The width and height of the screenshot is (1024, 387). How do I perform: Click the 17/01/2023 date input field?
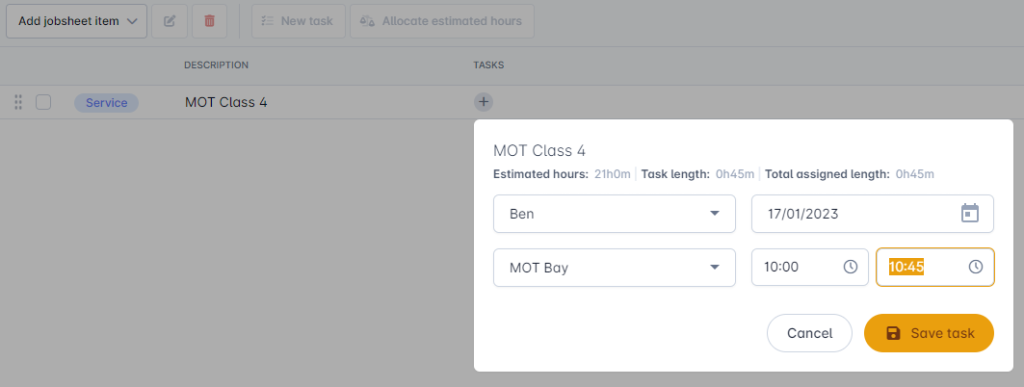pos(872,213)
